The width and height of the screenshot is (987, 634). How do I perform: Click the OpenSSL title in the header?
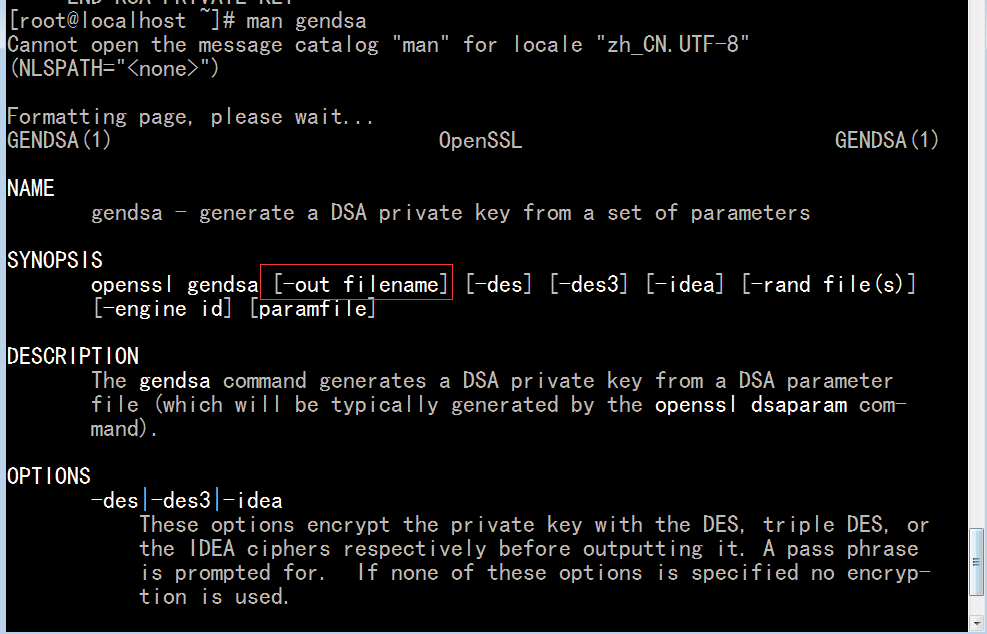coord(480,140)
